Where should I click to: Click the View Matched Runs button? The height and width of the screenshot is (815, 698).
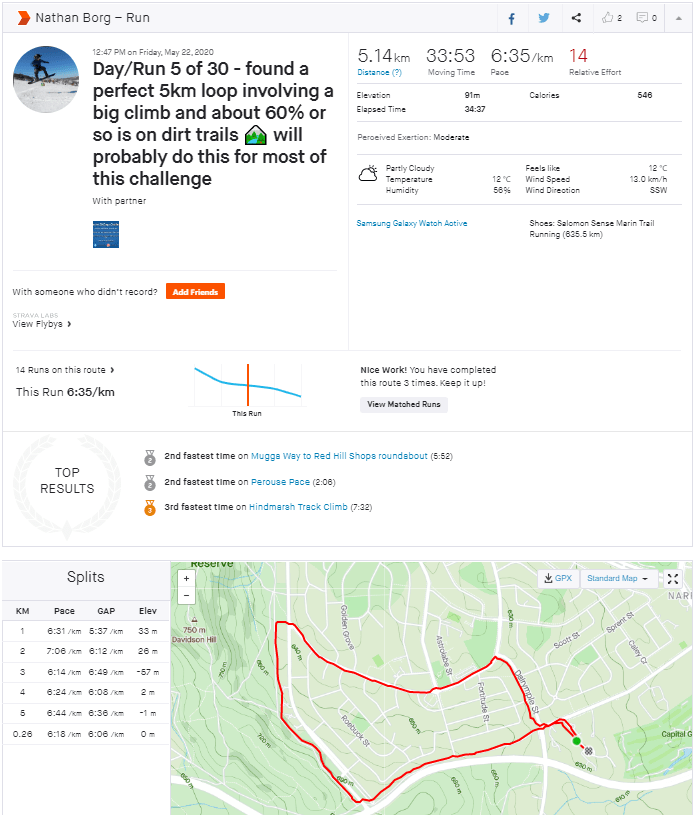404,405
